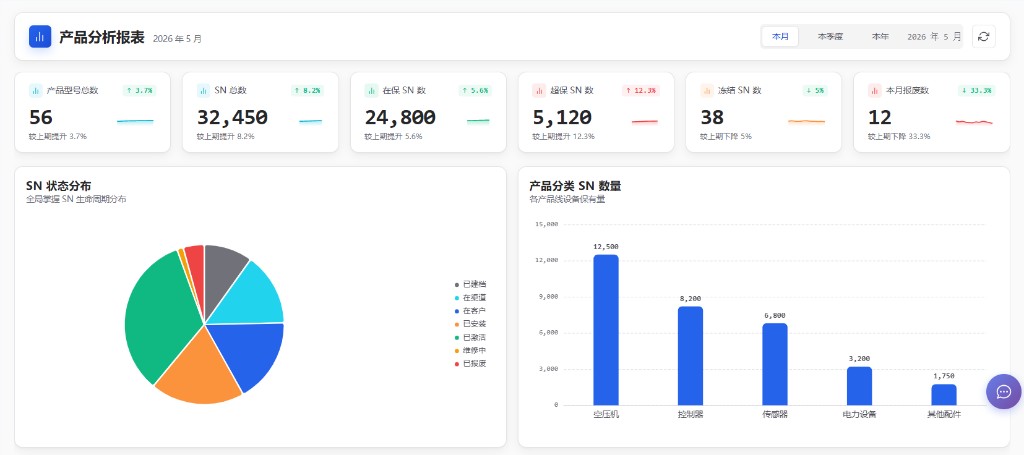
Task: Click the SN 状态分布 chart title
Action: (x=58, y=187)
